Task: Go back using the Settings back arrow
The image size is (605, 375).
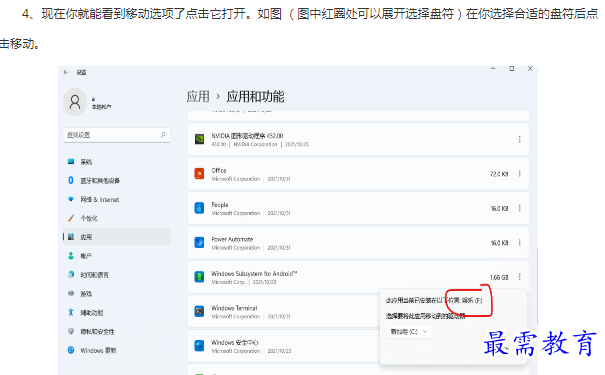Action: coord(66,72)
